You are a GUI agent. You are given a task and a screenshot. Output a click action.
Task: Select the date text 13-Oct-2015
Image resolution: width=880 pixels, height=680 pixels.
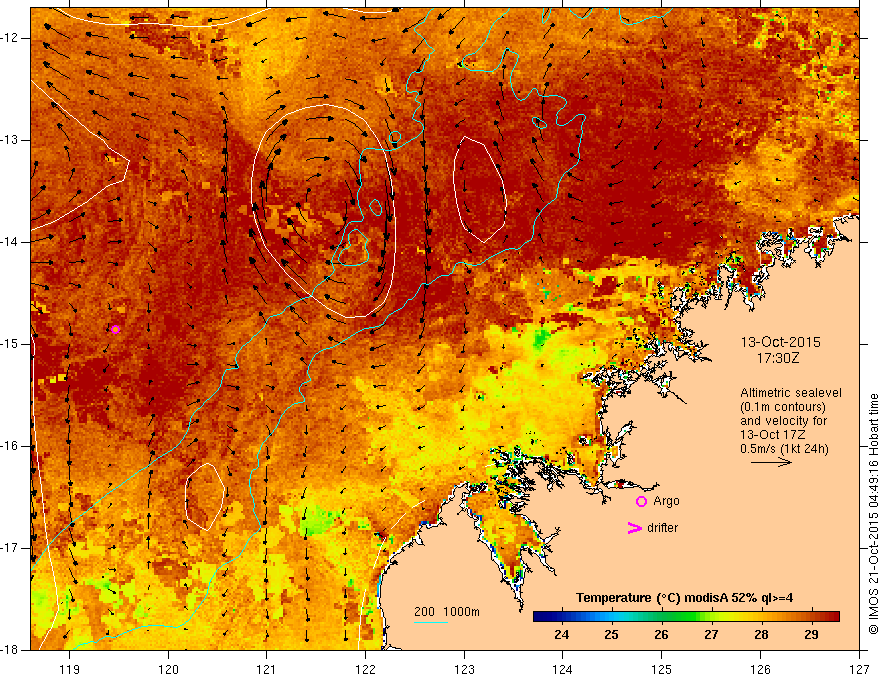pos(780,342)
